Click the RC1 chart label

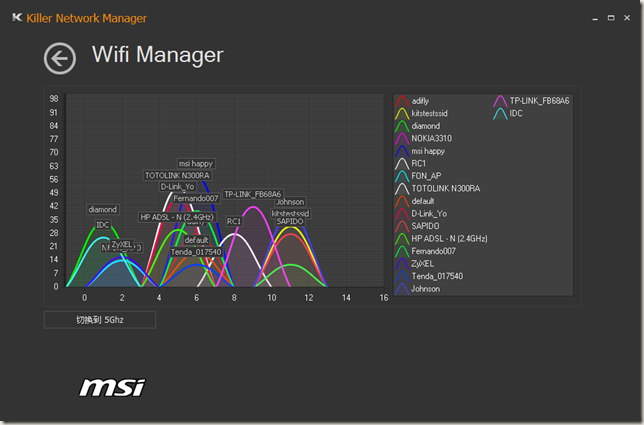(x=234, y=222)
